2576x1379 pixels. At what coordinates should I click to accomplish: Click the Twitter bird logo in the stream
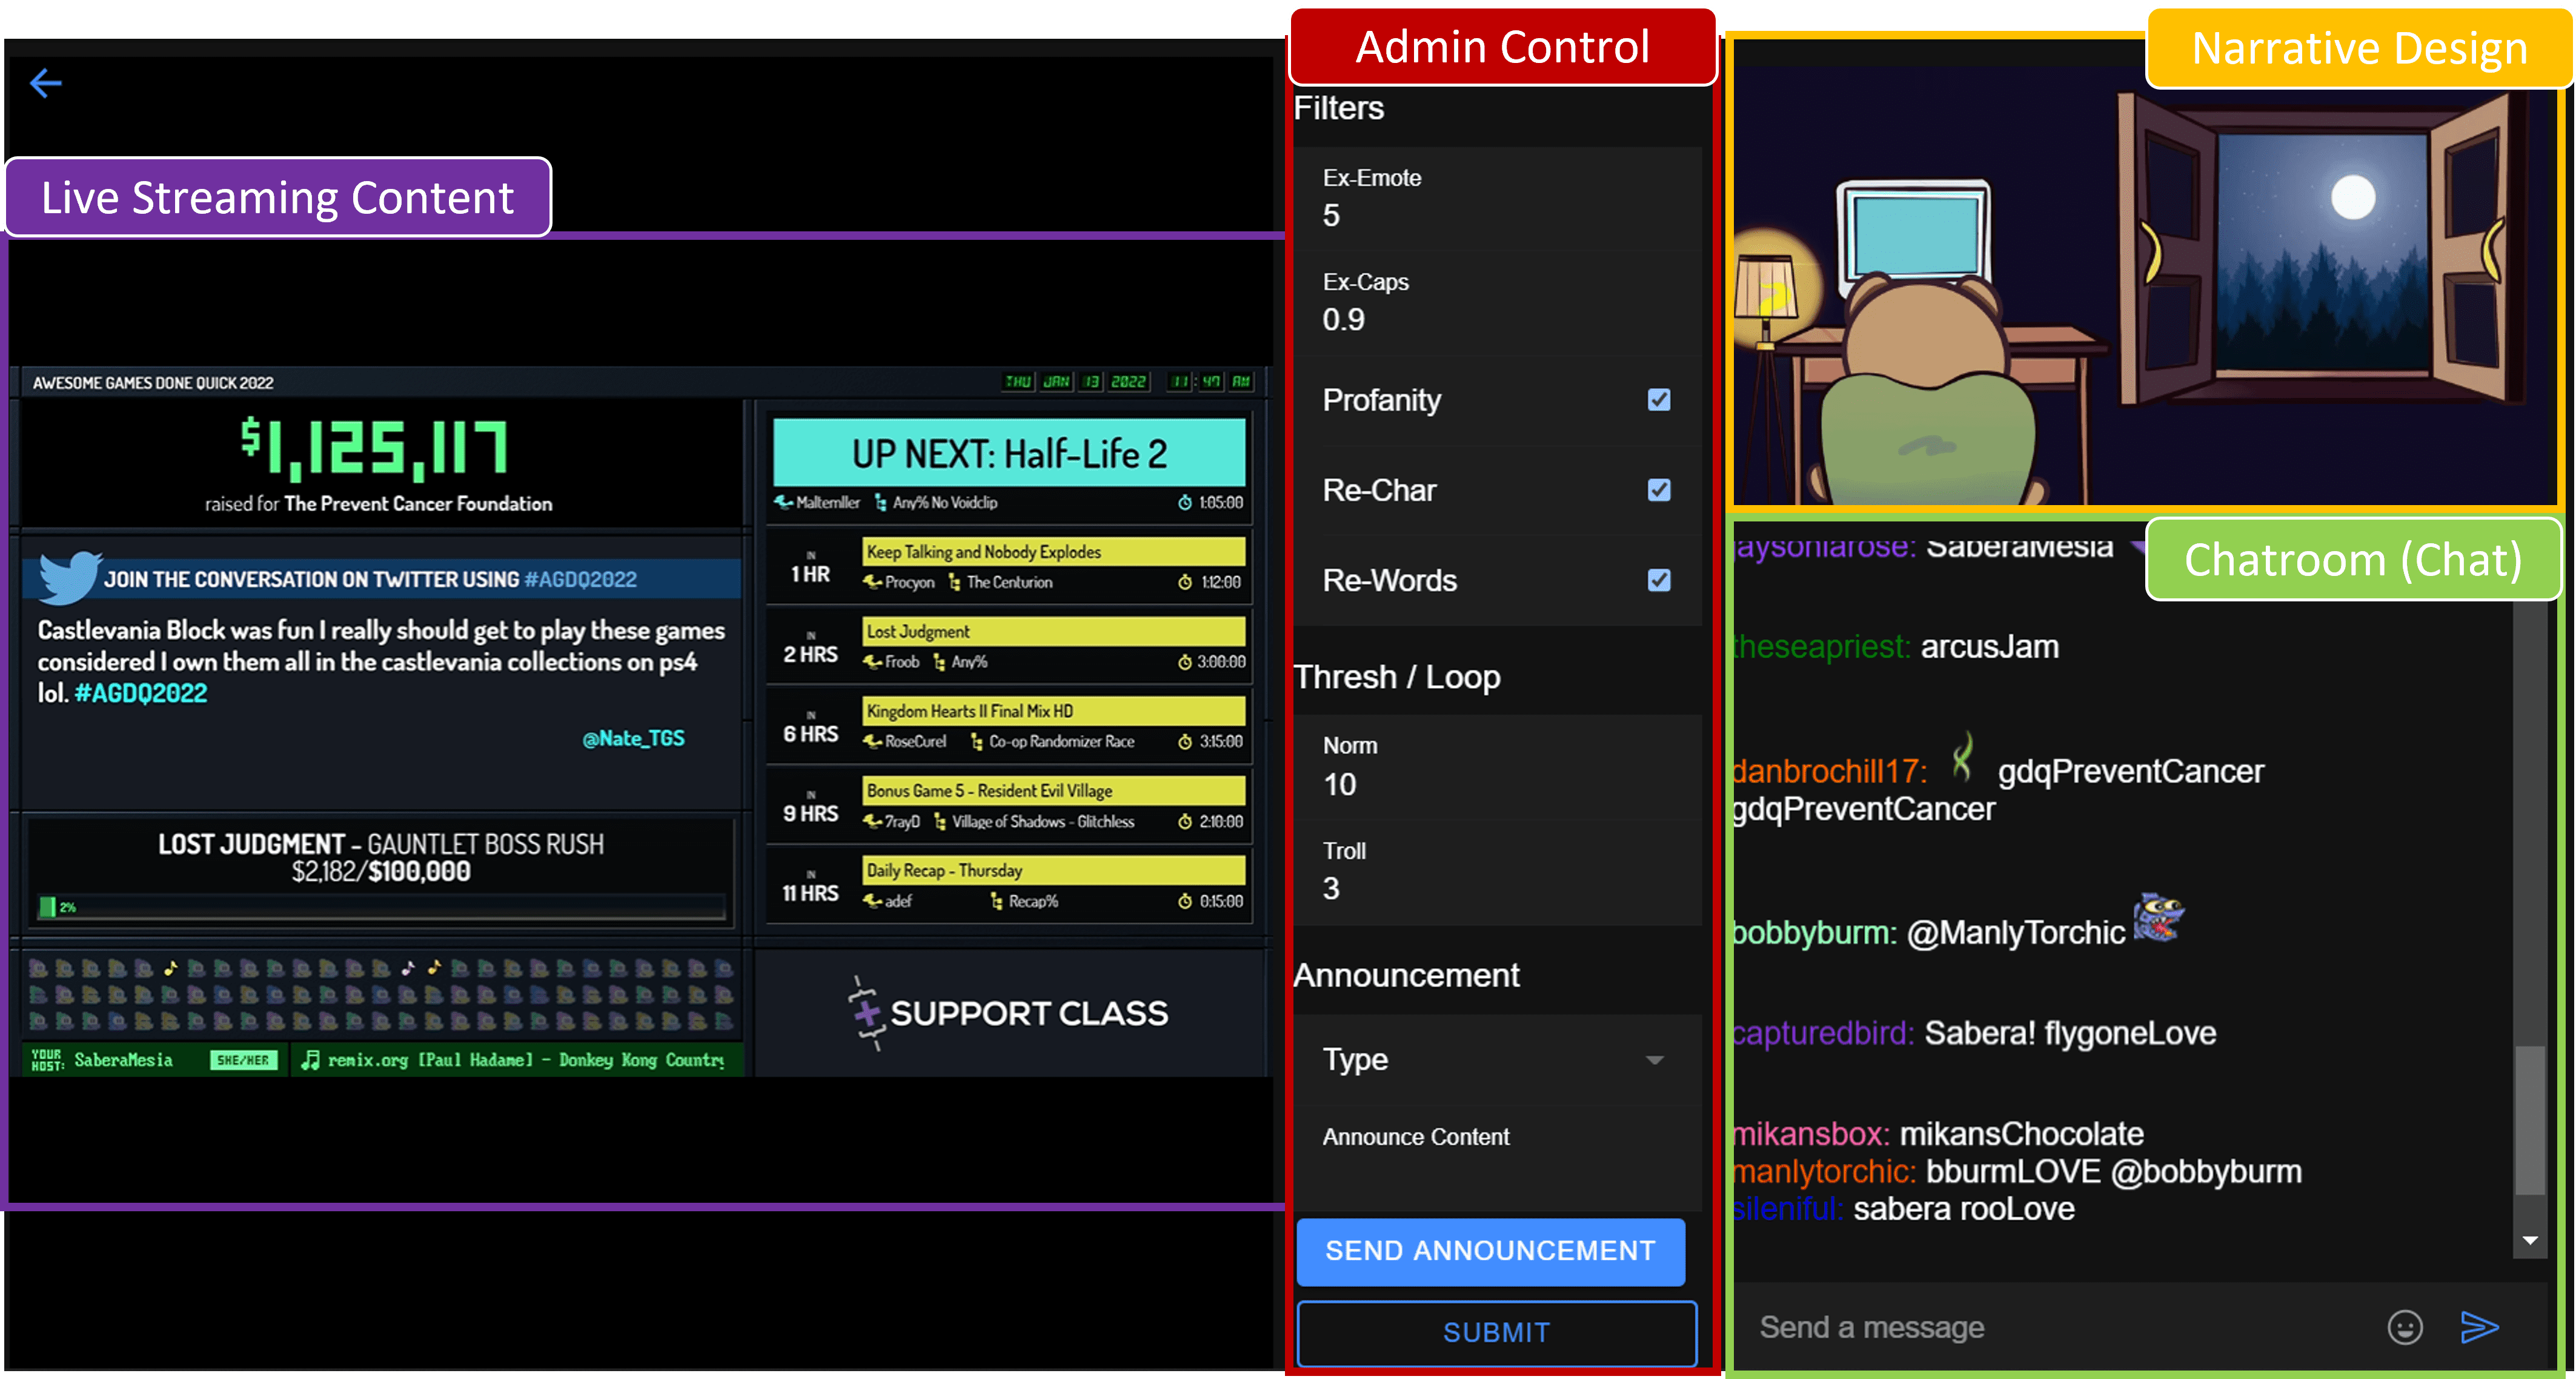click(70, 578)
